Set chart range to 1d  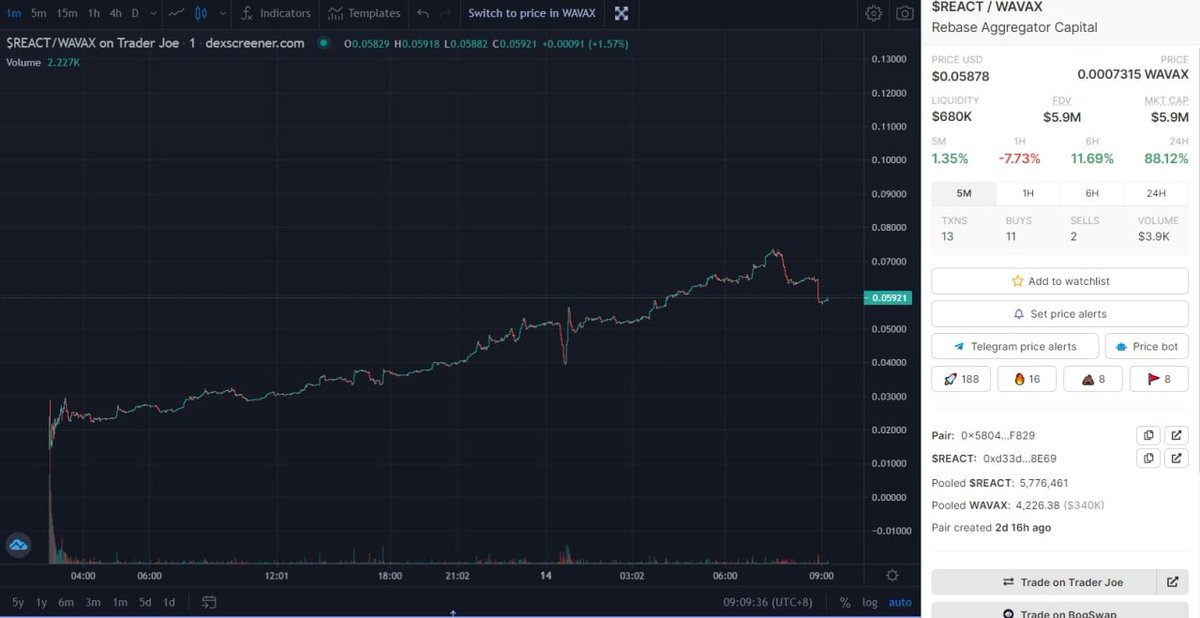click(169, 602)
